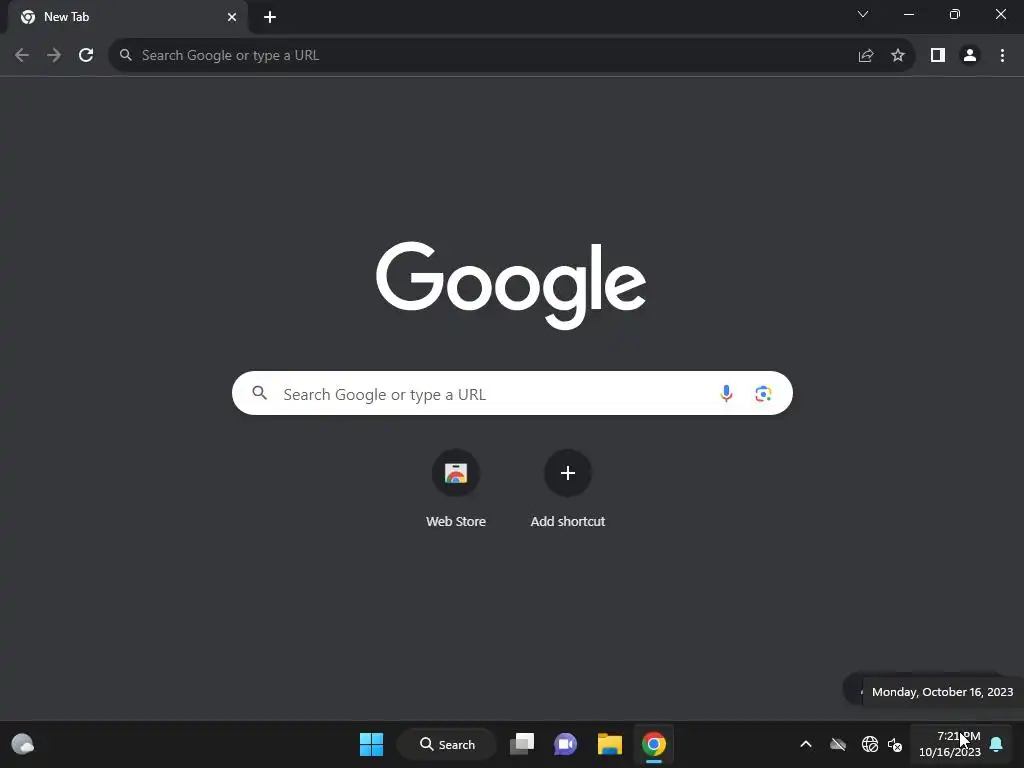Open Chrome's three-dot menu
This screenshot has width=1024, height=768.
point(1002,56)
